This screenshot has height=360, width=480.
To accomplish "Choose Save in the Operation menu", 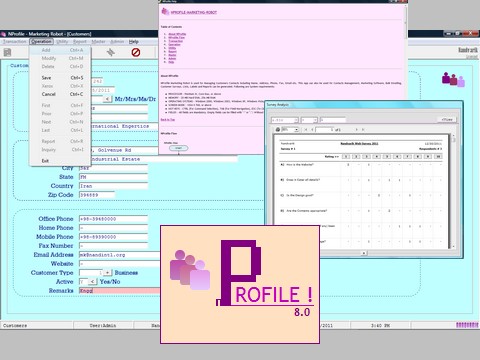I will (60, 78).
